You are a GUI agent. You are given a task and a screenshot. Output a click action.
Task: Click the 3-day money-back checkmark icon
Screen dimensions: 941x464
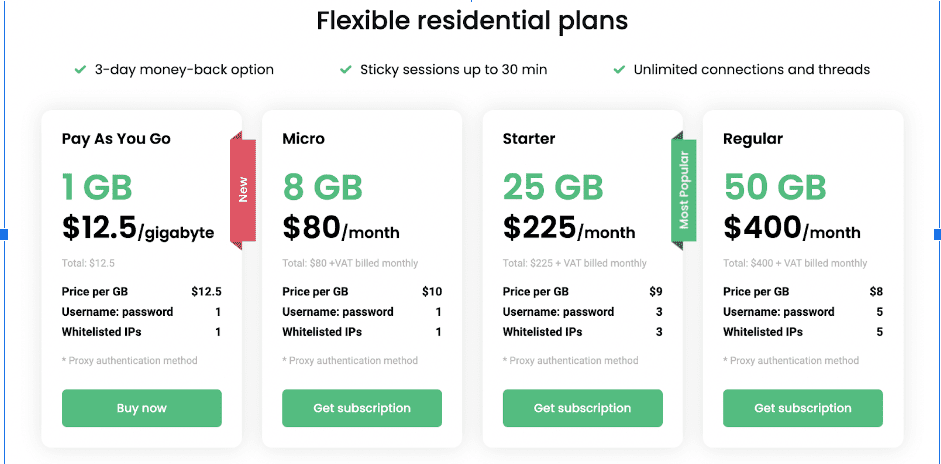80,70
